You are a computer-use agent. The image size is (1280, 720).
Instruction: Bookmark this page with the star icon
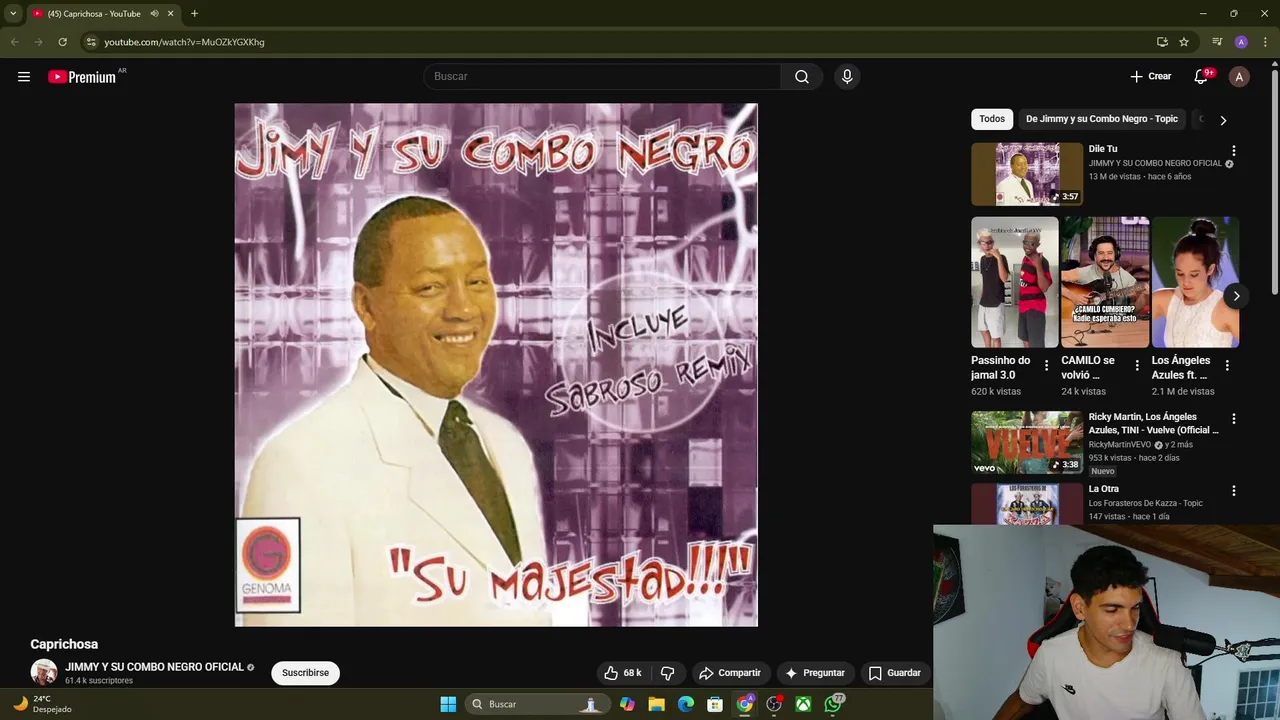click(x=1184, y=42)
